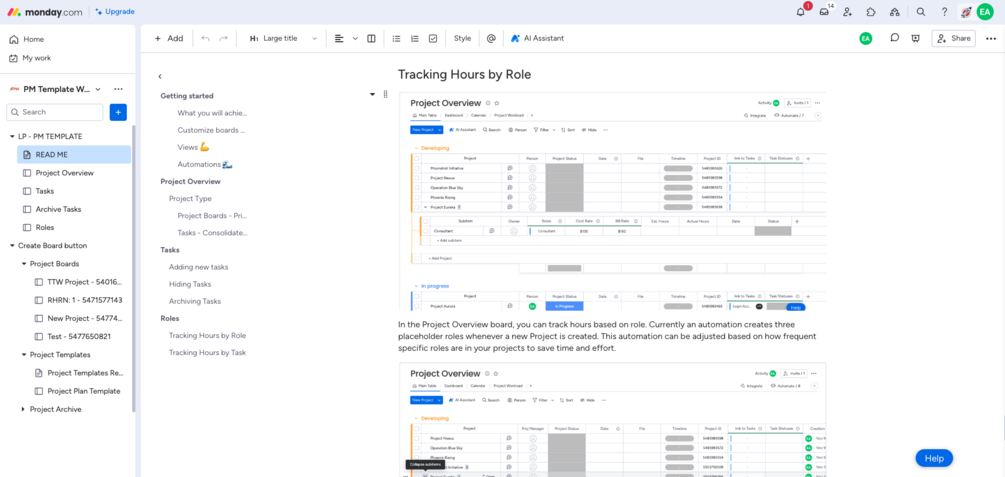Click the first Project Overview screenshot image

pyautogui.click(x=612, y=202)
